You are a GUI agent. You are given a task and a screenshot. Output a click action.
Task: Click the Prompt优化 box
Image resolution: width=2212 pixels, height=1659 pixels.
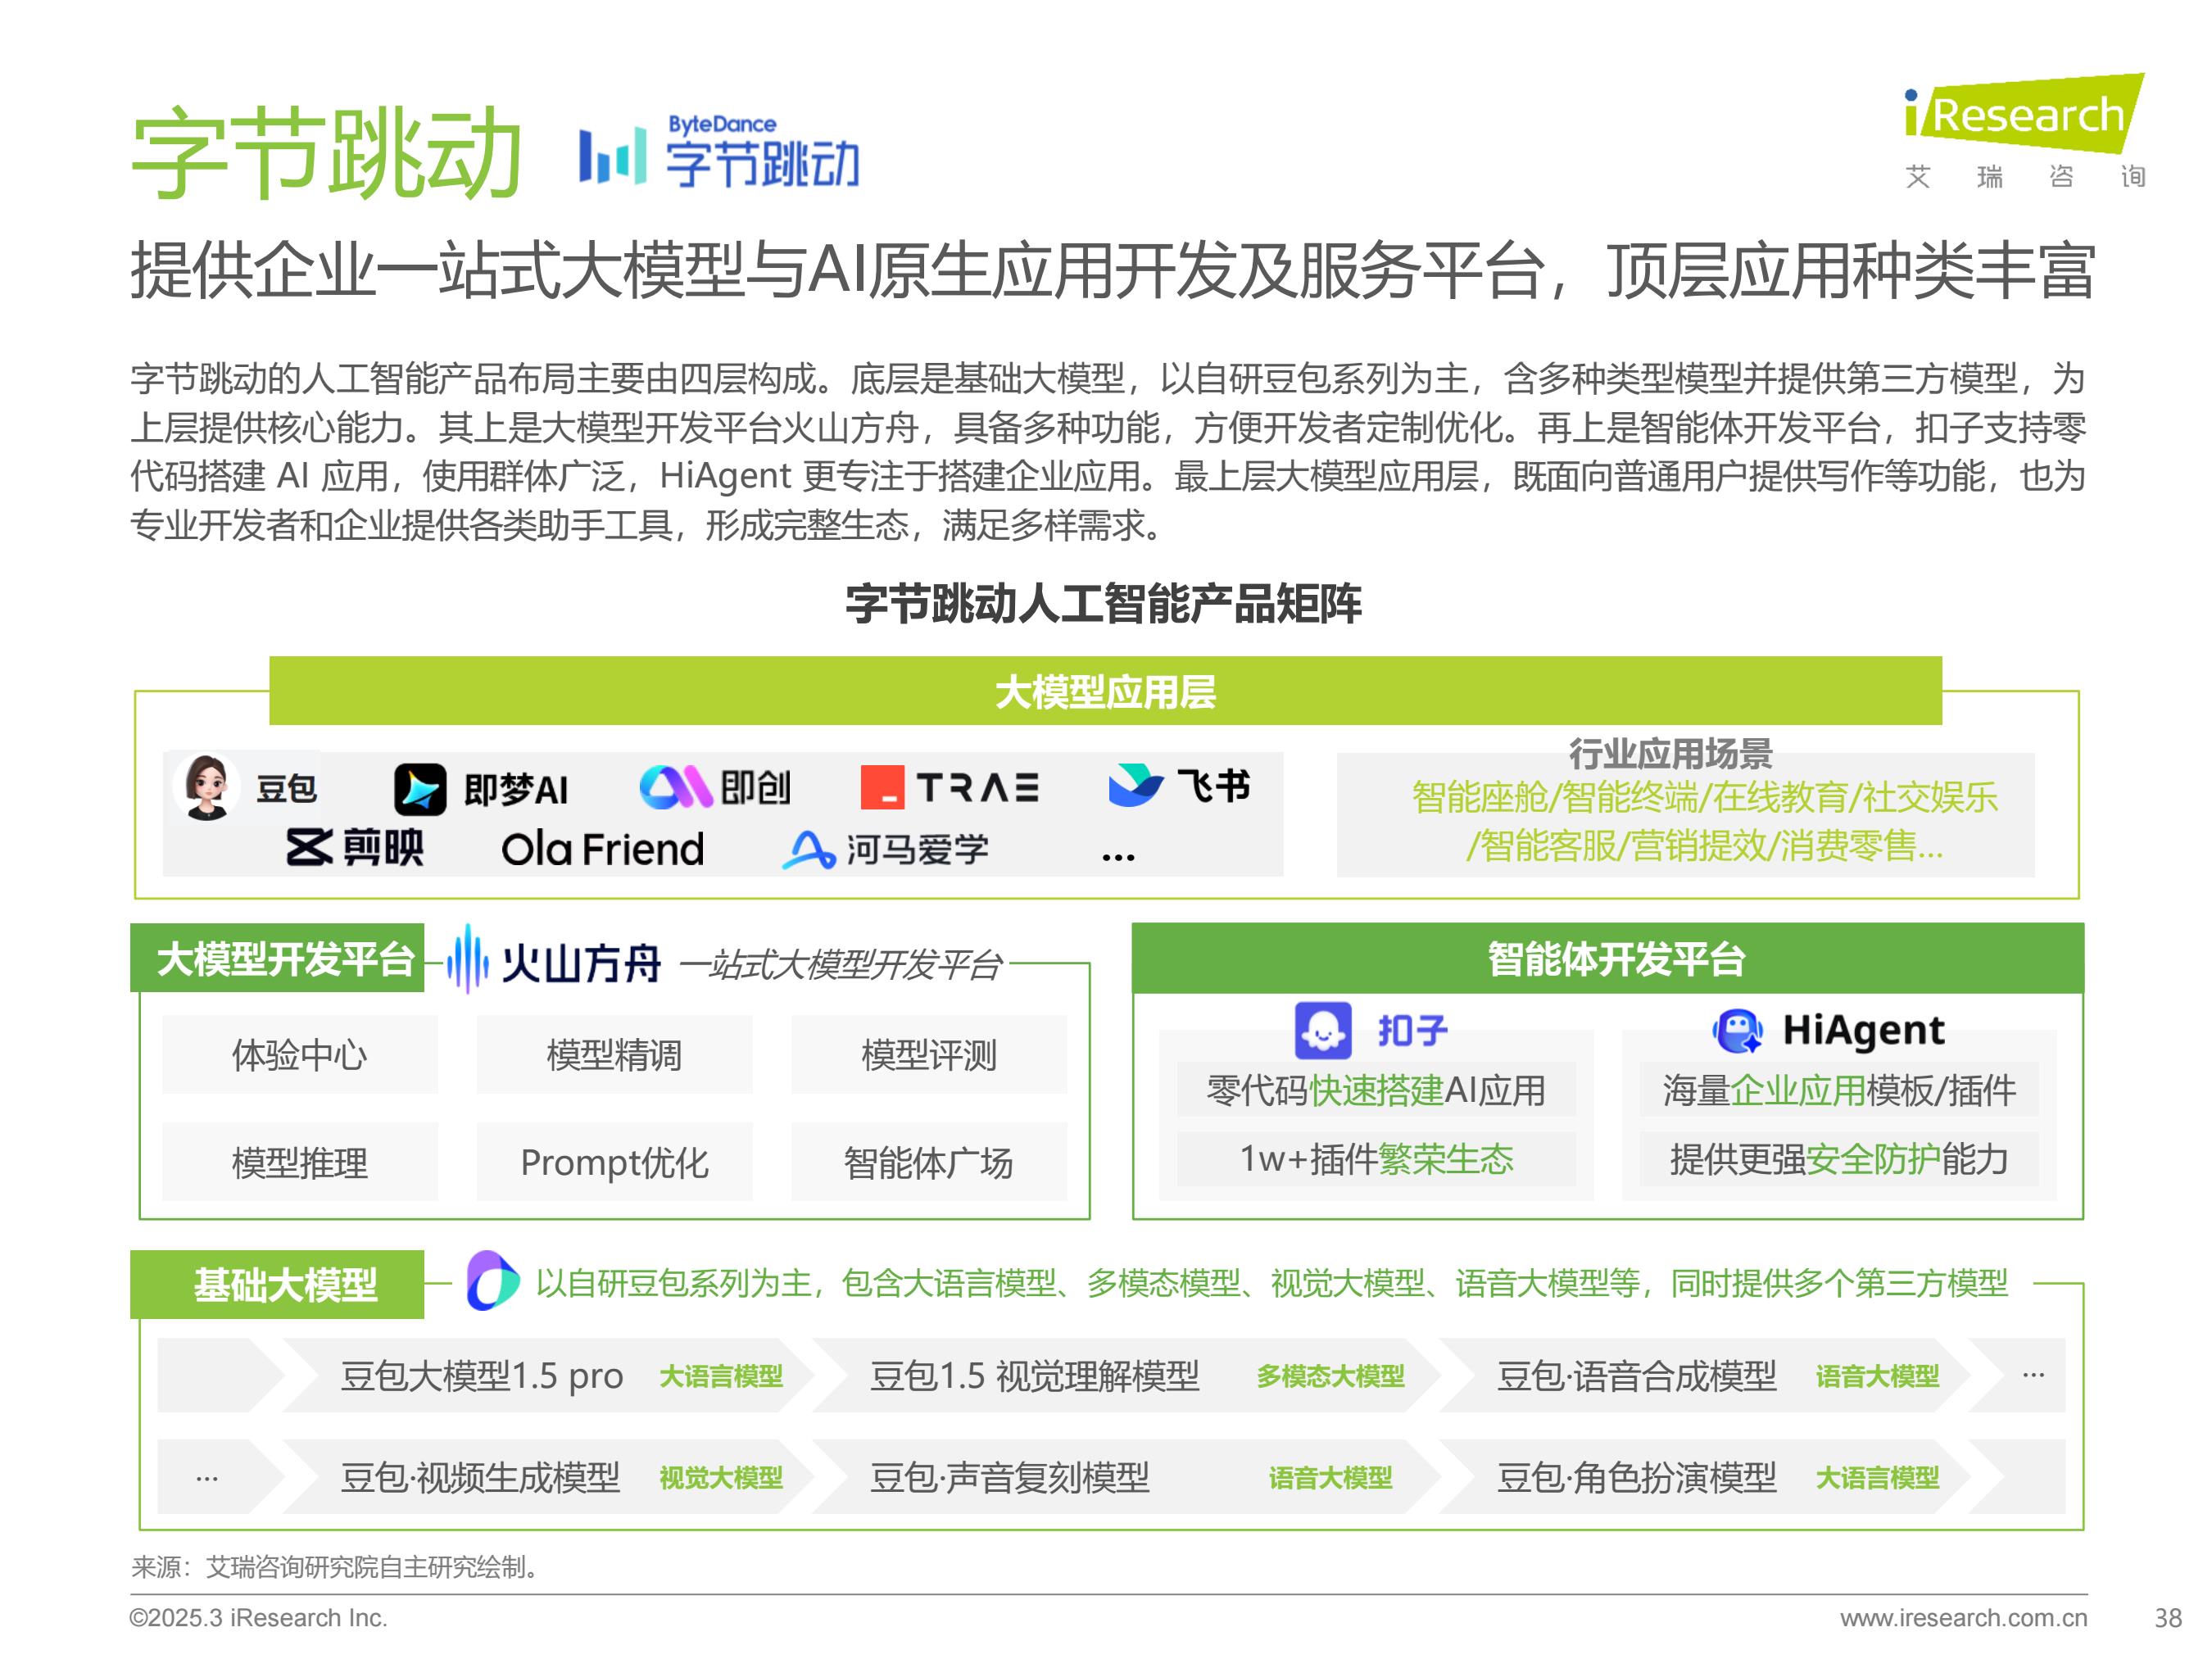pos(614,1162)
